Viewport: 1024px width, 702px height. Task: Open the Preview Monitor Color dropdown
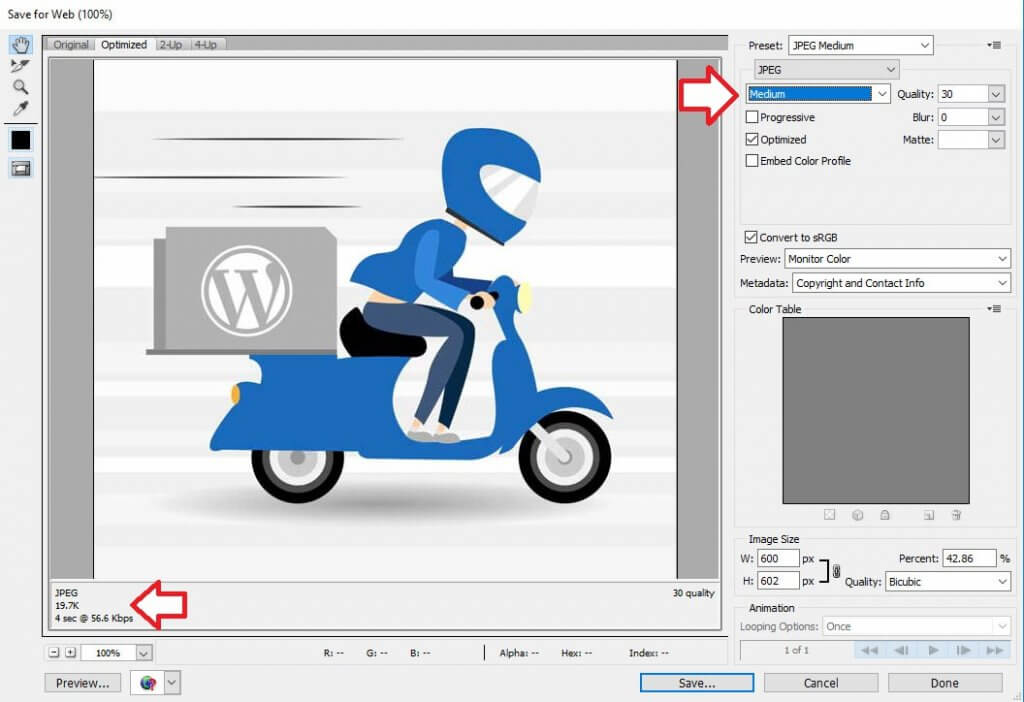coord(897,259)
